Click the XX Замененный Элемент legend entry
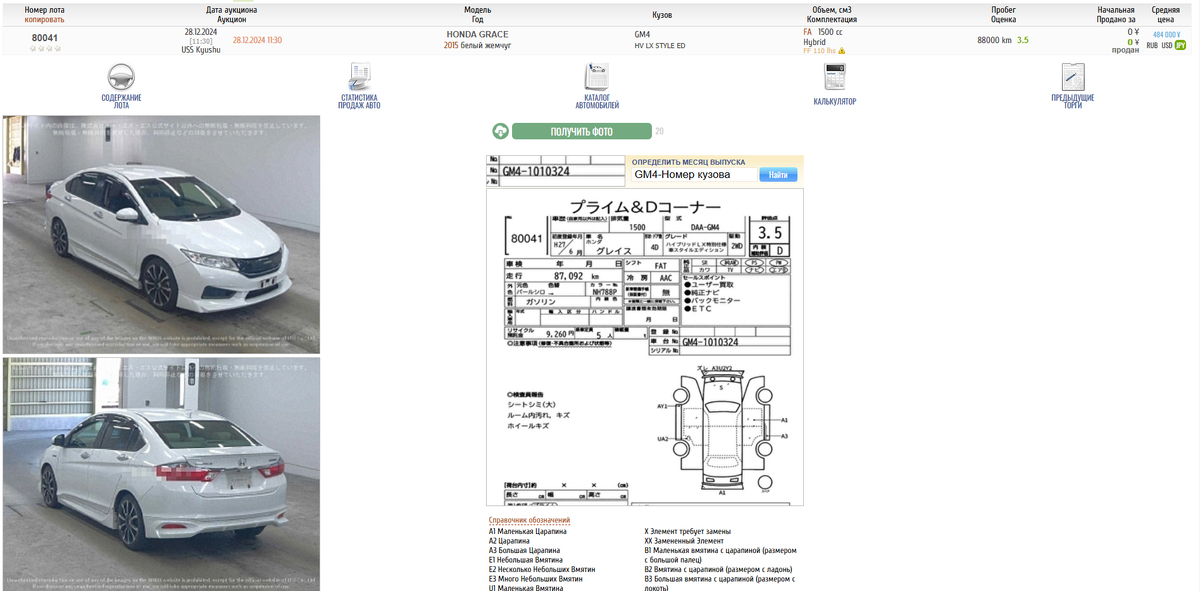The height and width of the screenshot is (591, 1200). [x=684, y=541]
